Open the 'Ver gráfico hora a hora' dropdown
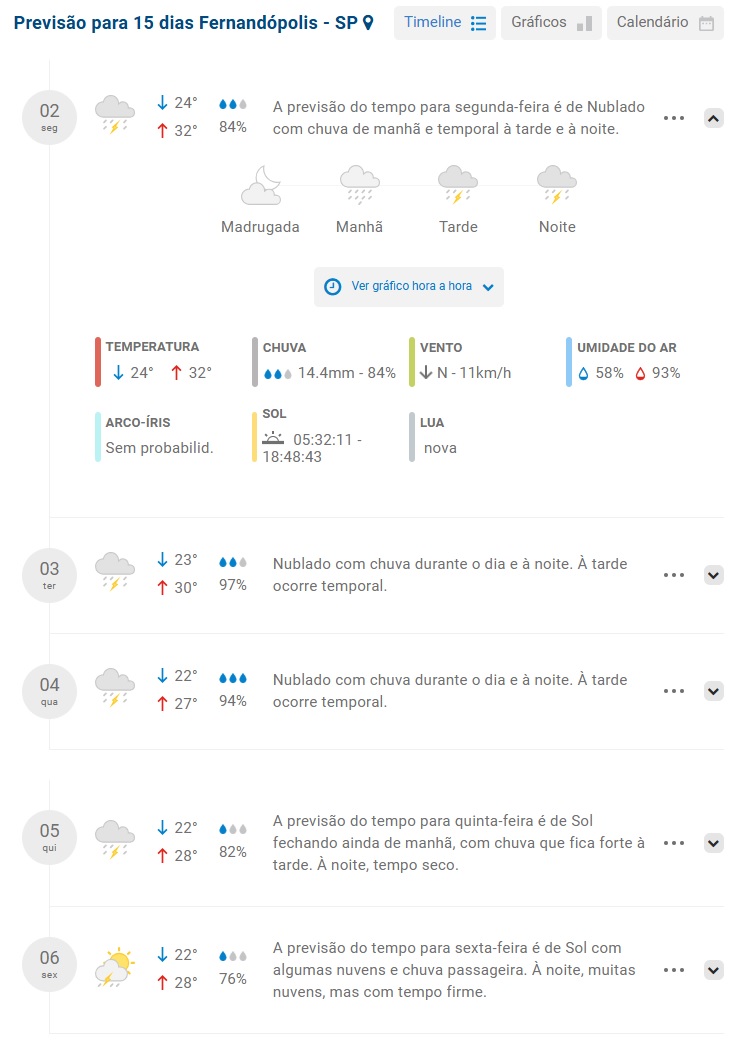The height and width of the screenshot is (1044, 744). pyautogui.click(x=409, y=286)
